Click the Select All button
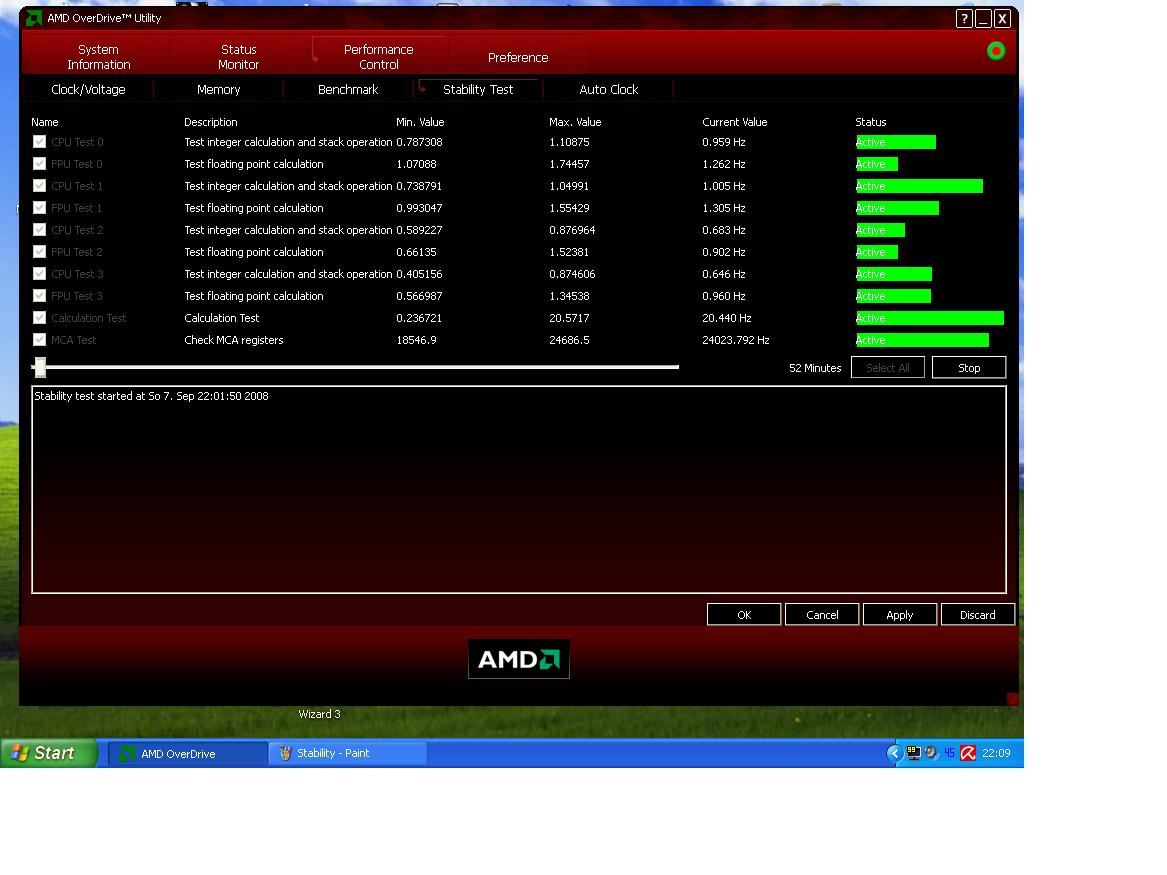This screenshot has height=875, width=1167. [888, 368]
